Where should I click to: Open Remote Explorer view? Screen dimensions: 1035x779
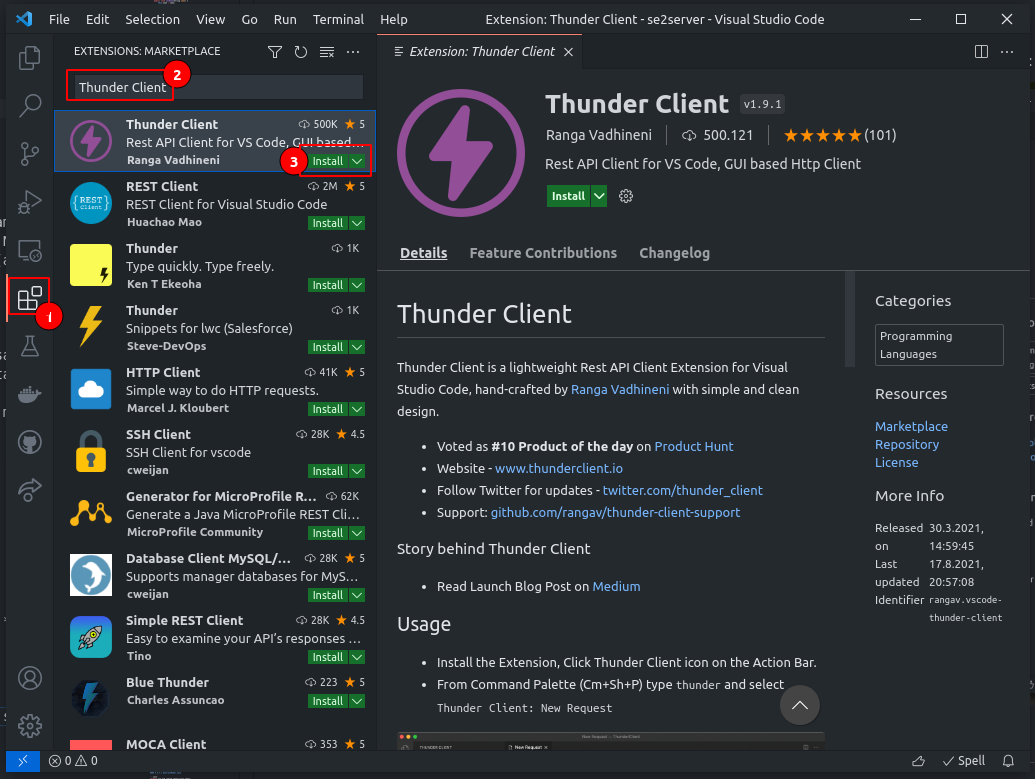[x=29, y=251]
